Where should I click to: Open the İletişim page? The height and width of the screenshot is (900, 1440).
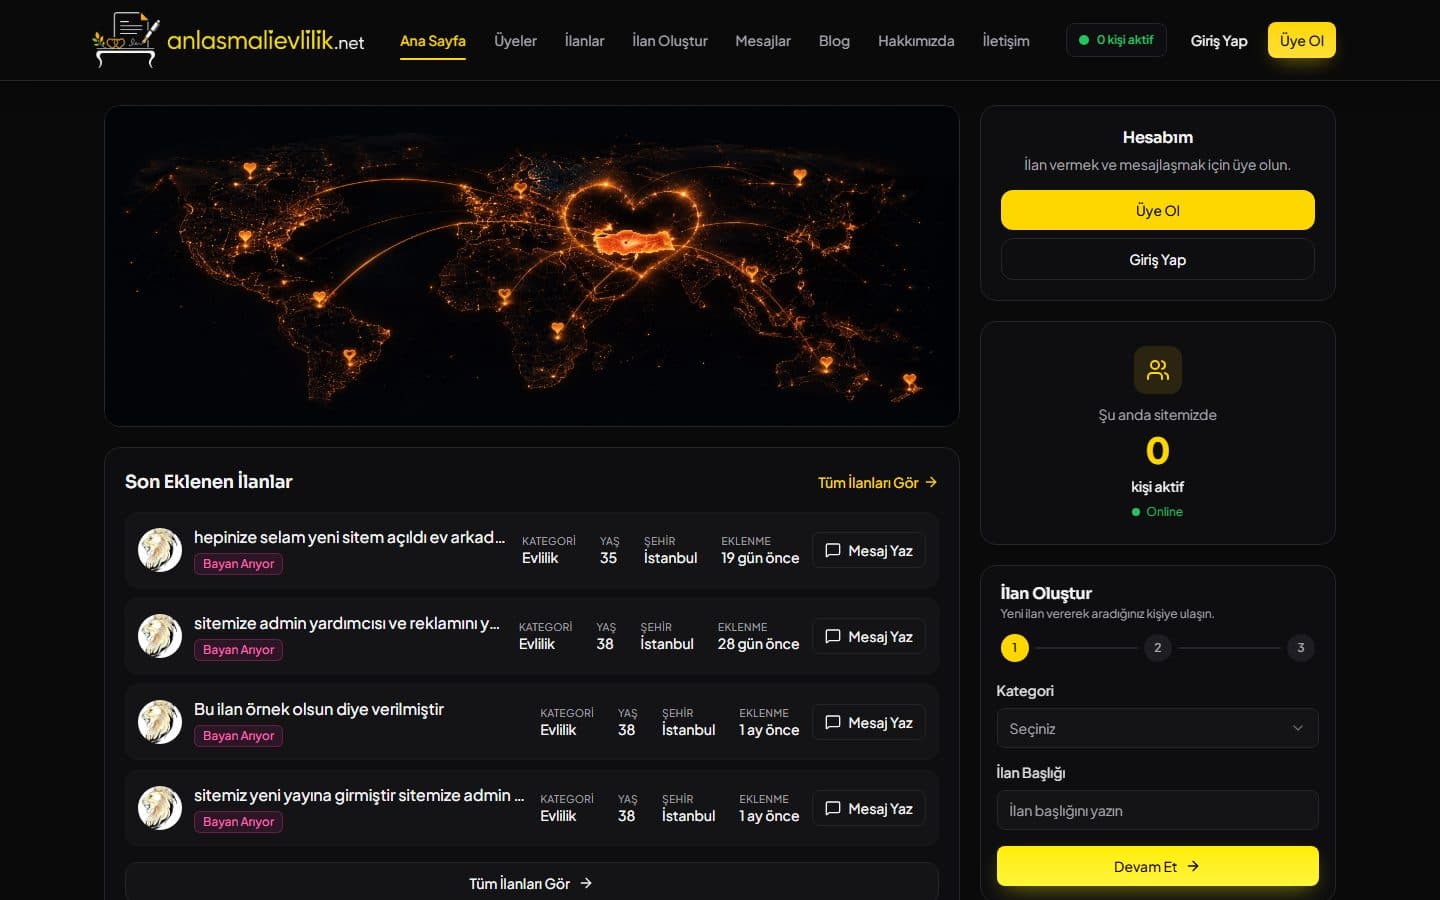(1006, 41)
